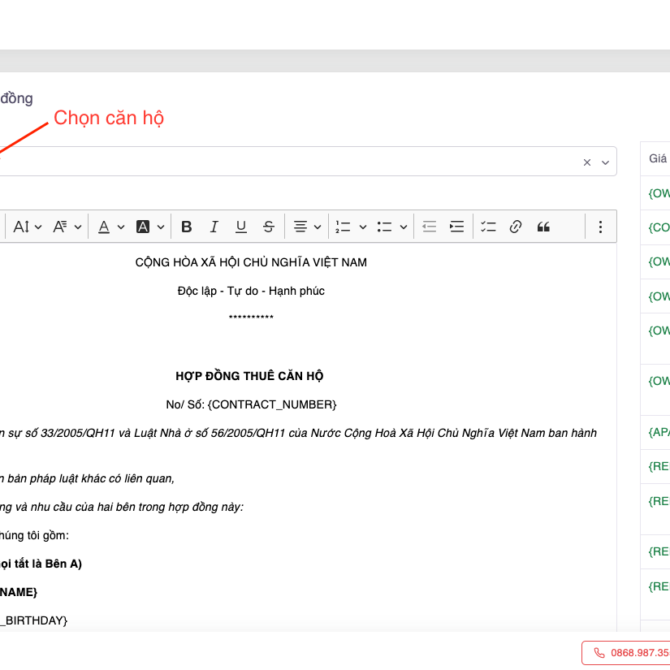This screenshot has width=670, height=670.
Task: Insert a to-do checklist
Action: coord(488,227)
